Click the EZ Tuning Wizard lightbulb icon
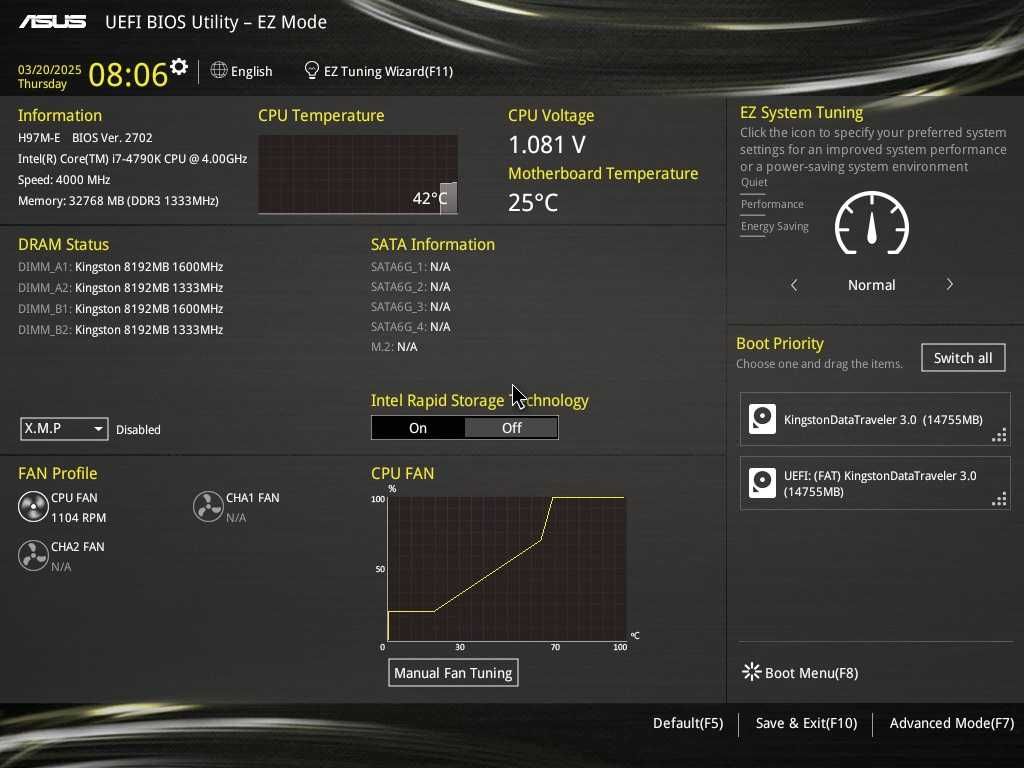Screen dimensions: 1024x768 coord(312,70)
